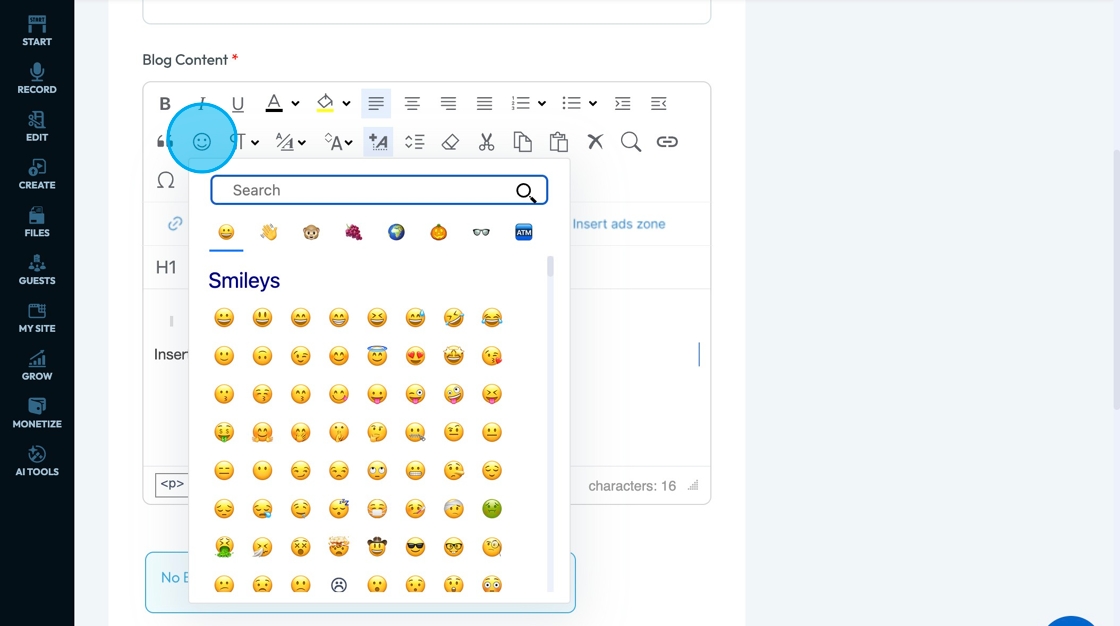Focus the emoji Search field
Screen dimensions: 1120x626
(379, 190)
